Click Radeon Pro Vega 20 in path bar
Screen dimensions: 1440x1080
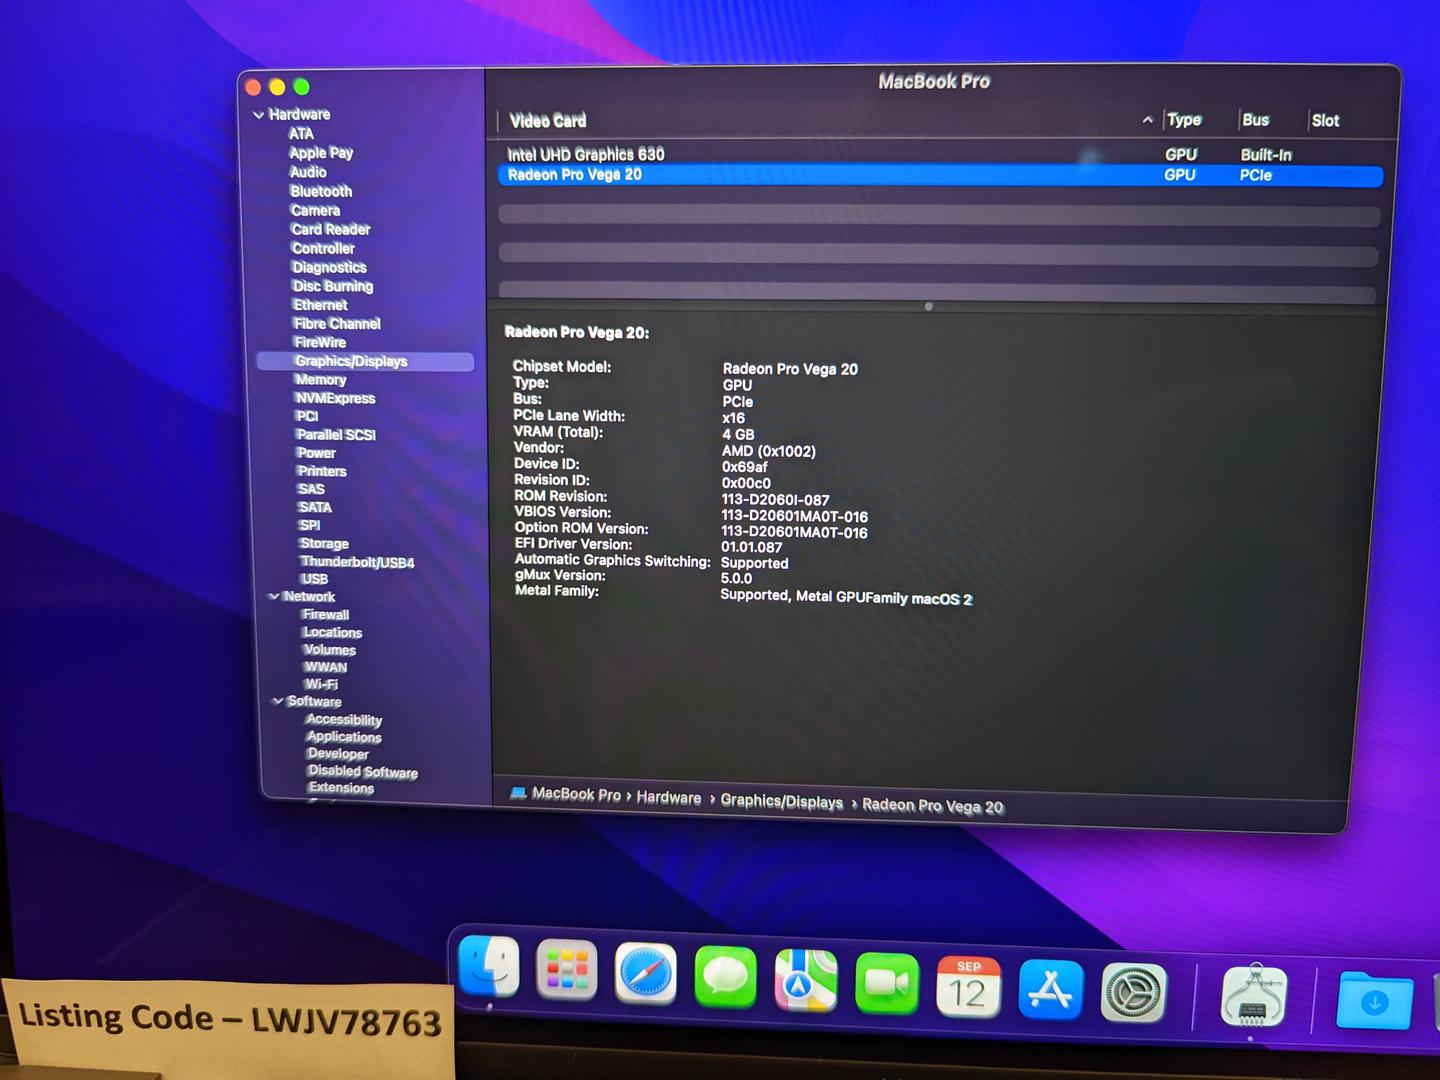(933, 805)
